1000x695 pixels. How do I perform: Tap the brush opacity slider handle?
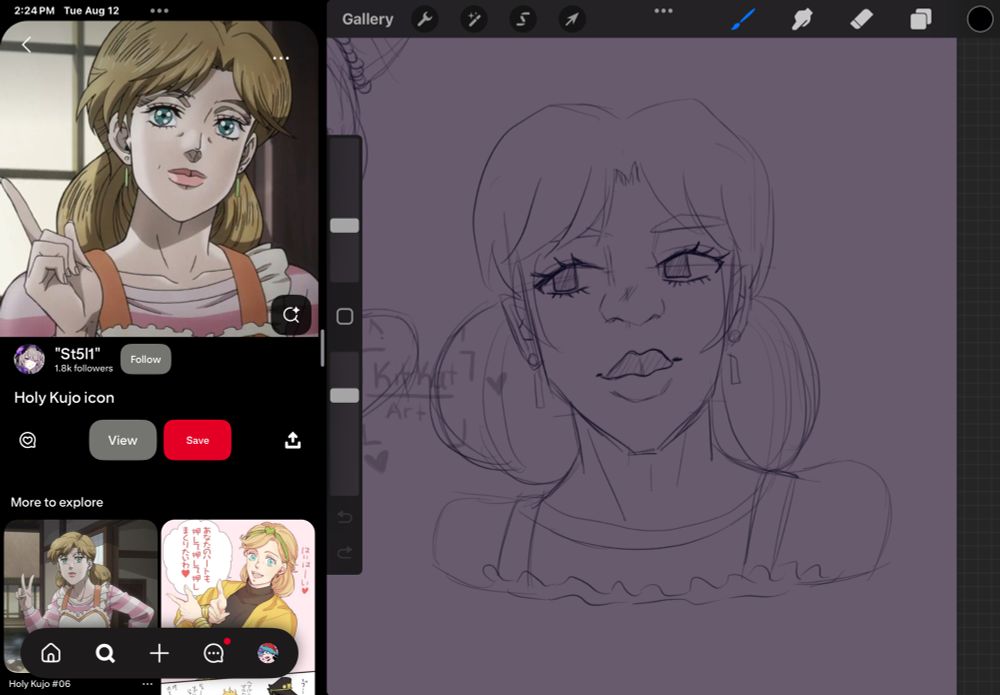[x=344, y=396]
